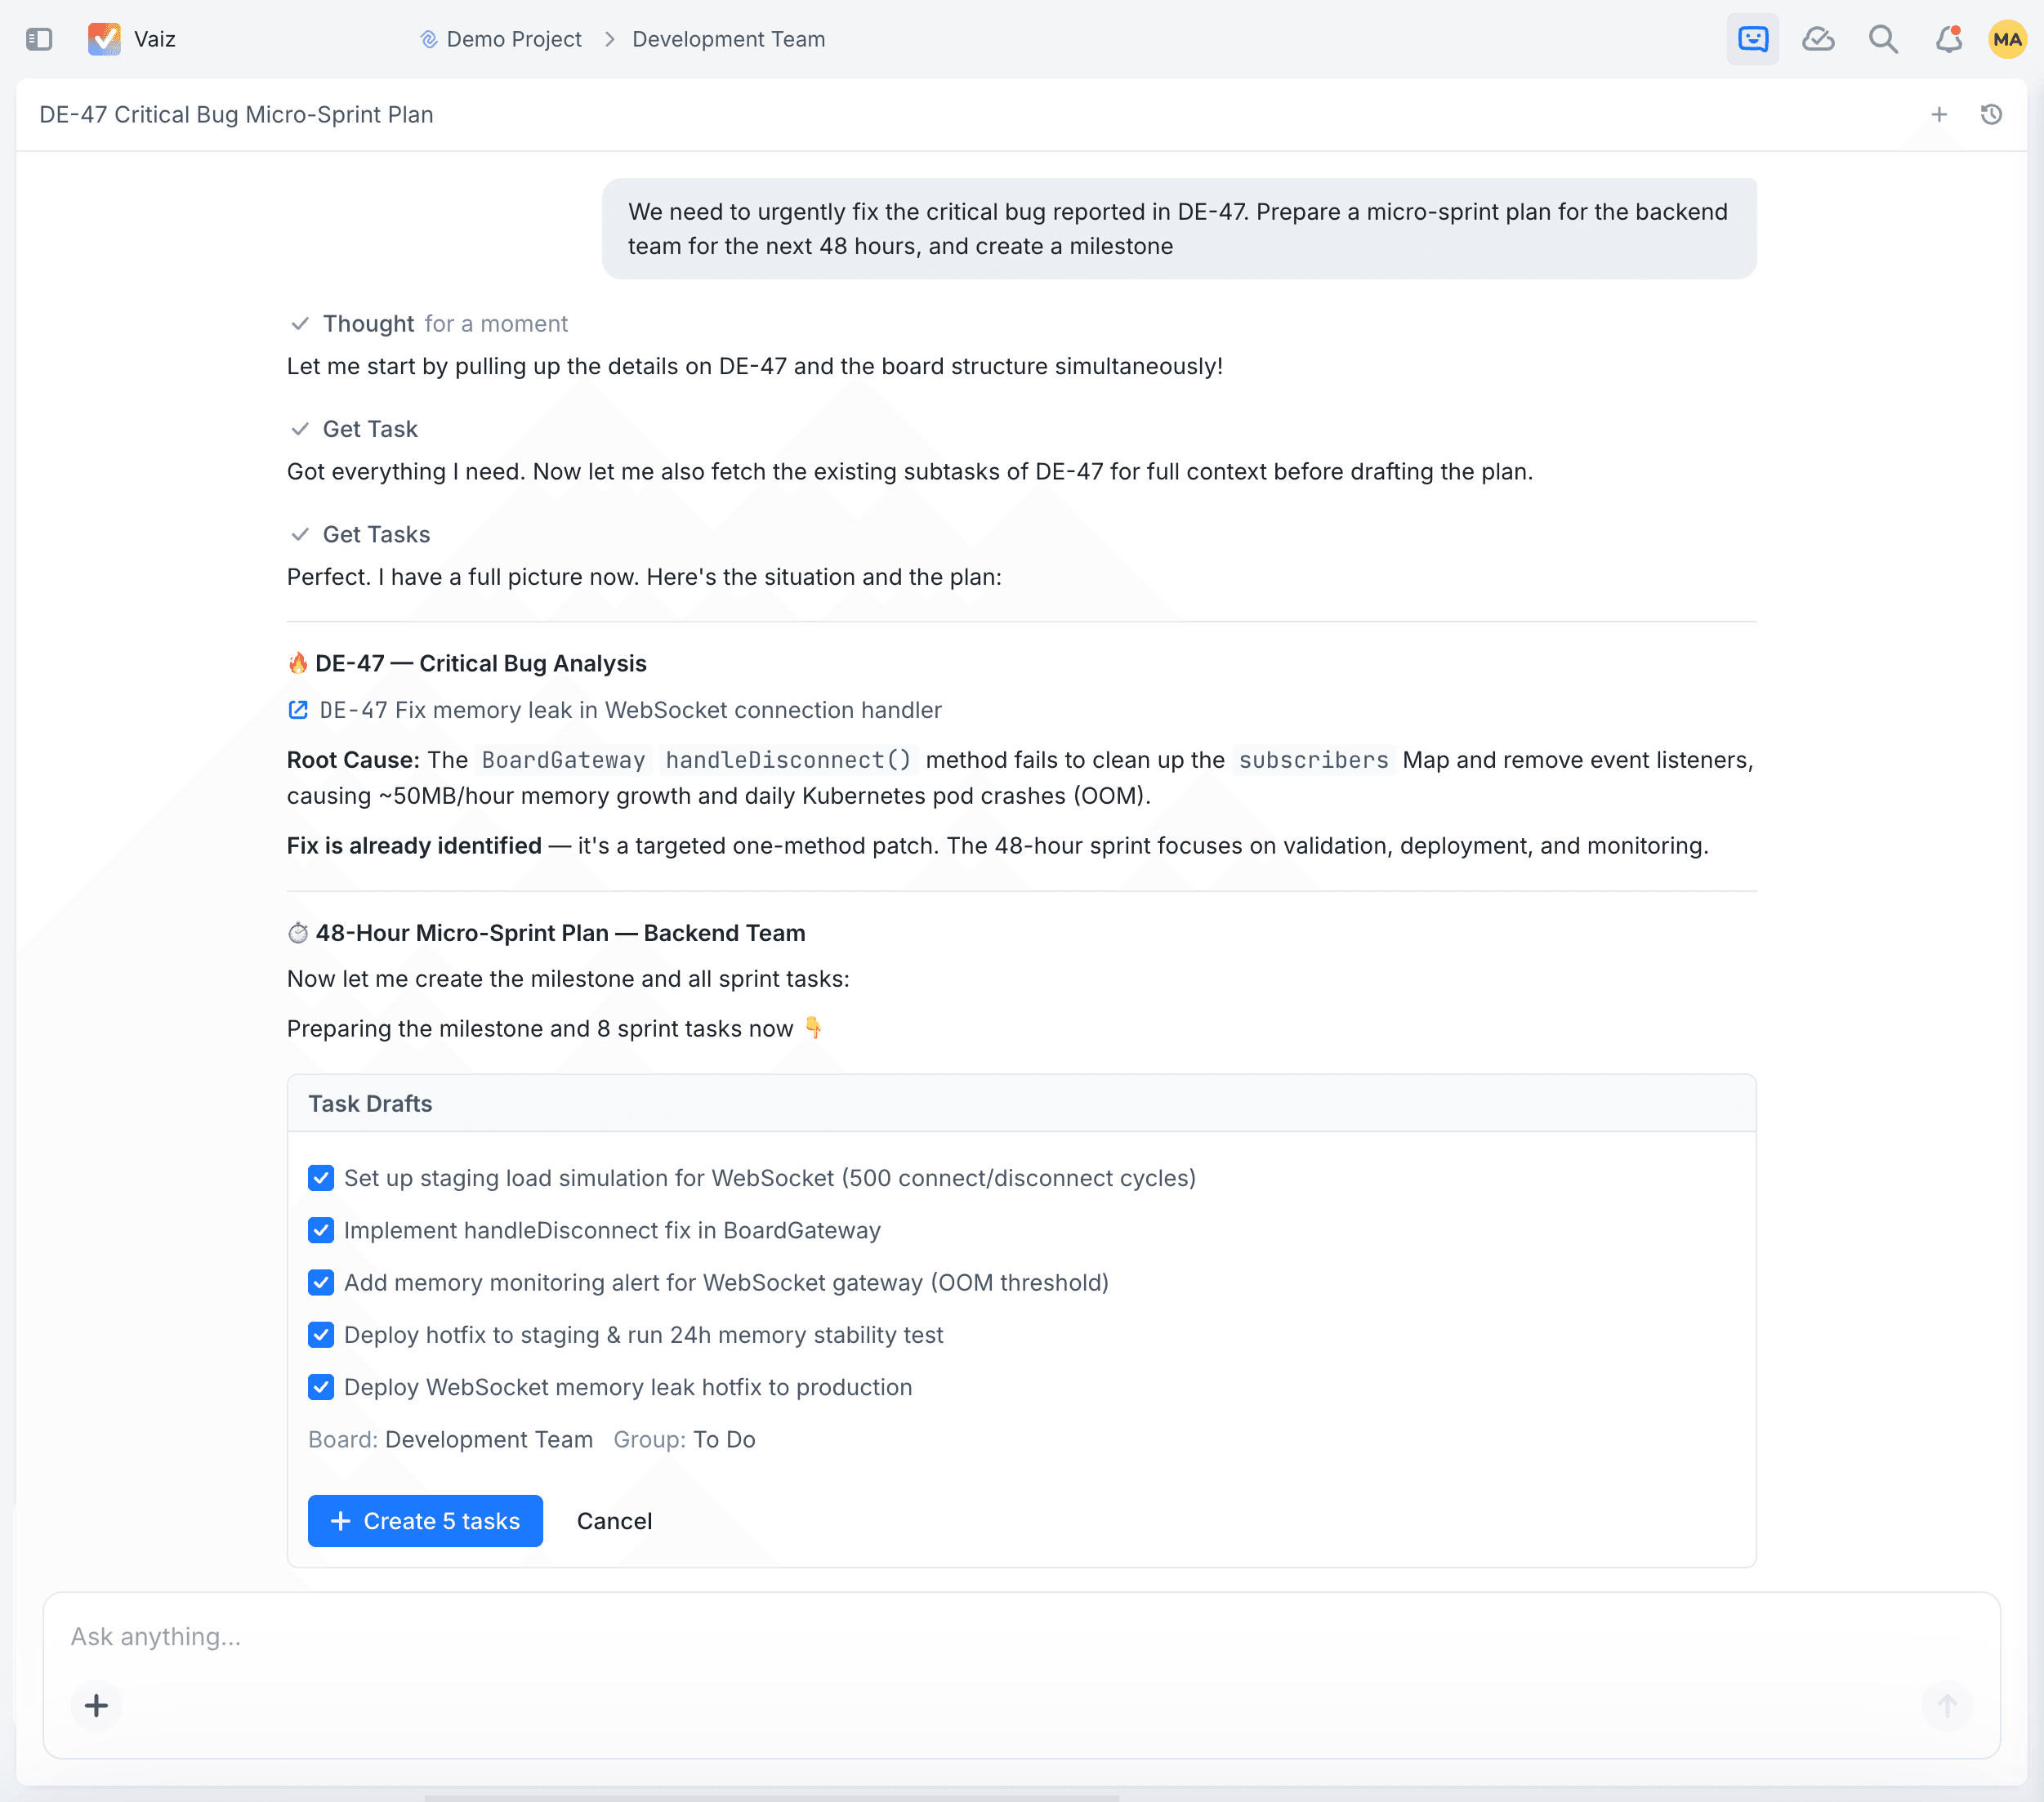Open search with the magnifier icon
The height and width of the screenshot is (1802, 2044).
(x=1884, y=39)
